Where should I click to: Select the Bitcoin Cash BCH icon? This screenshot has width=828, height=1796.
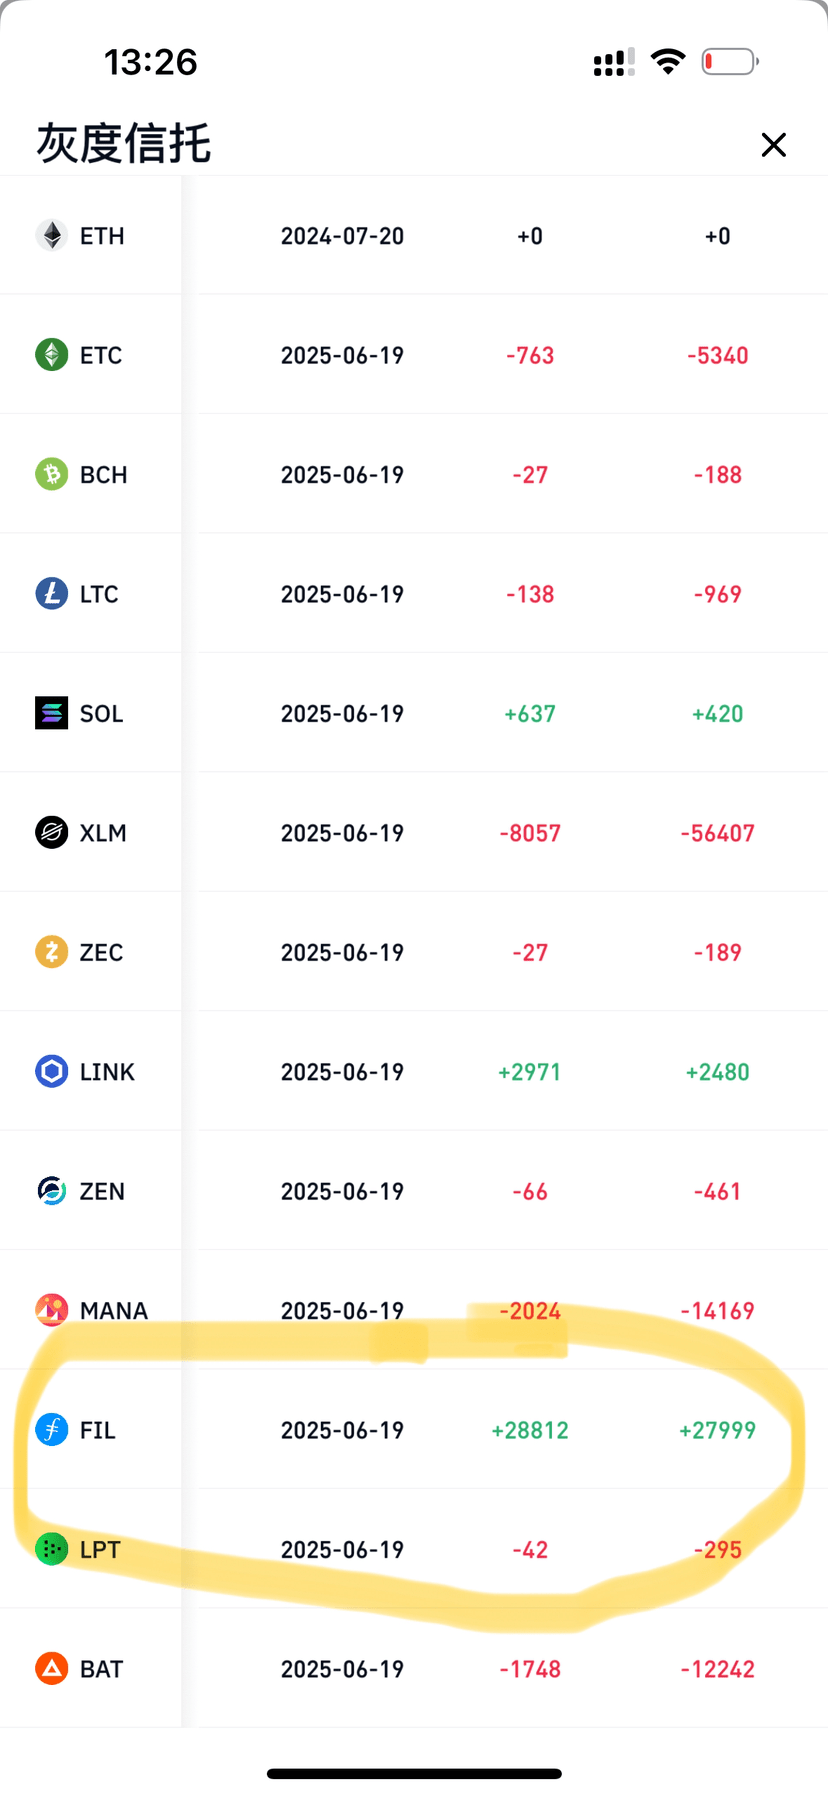point(52,474)
